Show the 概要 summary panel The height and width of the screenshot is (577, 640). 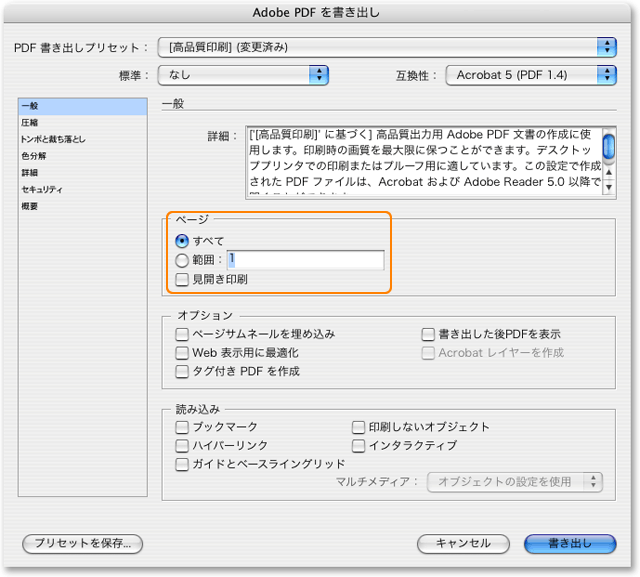(x=30, y=206)
